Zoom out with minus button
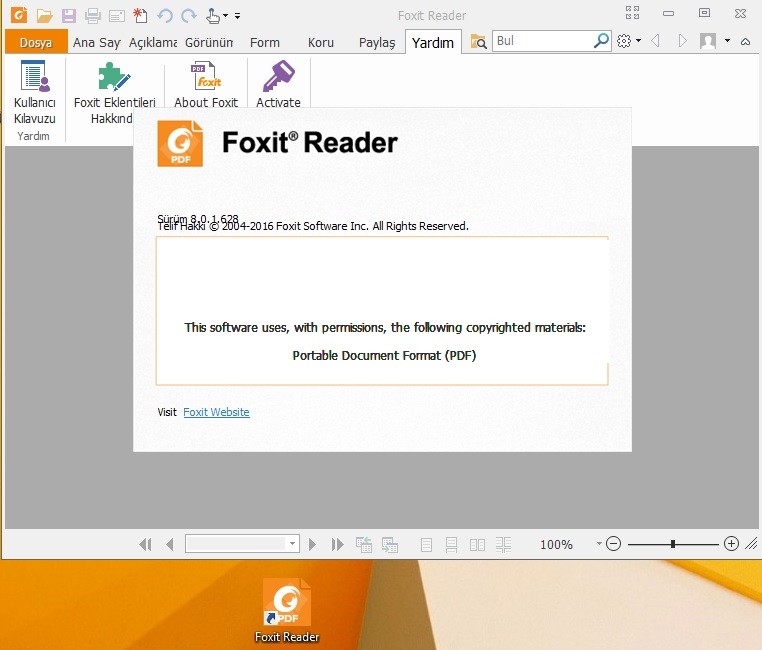This screenshot has height=650, width=762. point(613,544)
